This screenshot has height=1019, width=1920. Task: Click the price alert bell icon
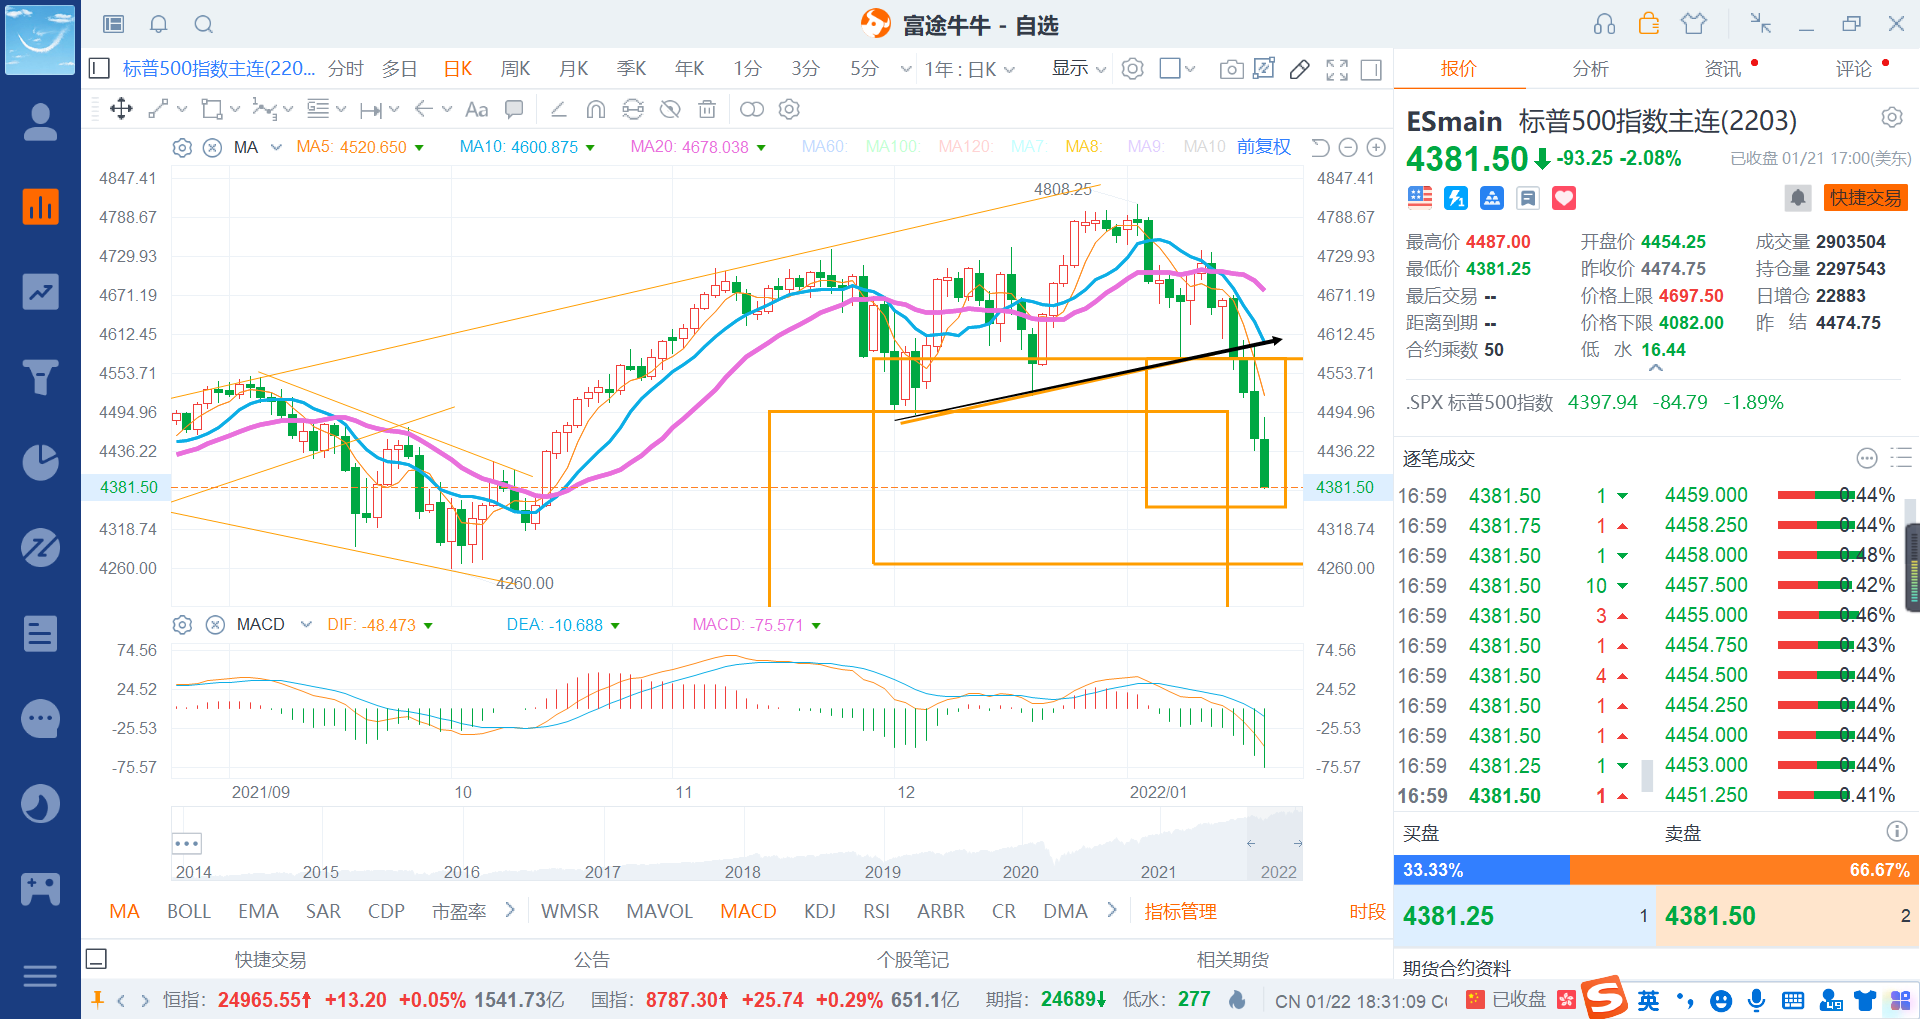1797,198
